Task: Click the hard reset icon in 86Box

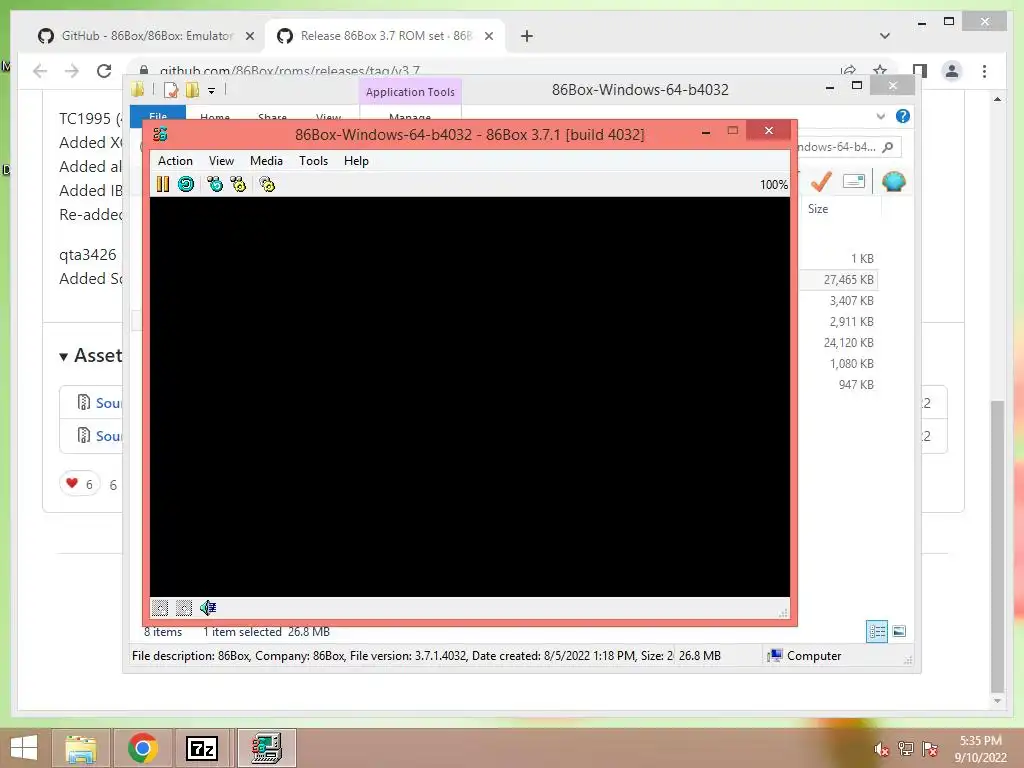Action: tap(186, 185)
